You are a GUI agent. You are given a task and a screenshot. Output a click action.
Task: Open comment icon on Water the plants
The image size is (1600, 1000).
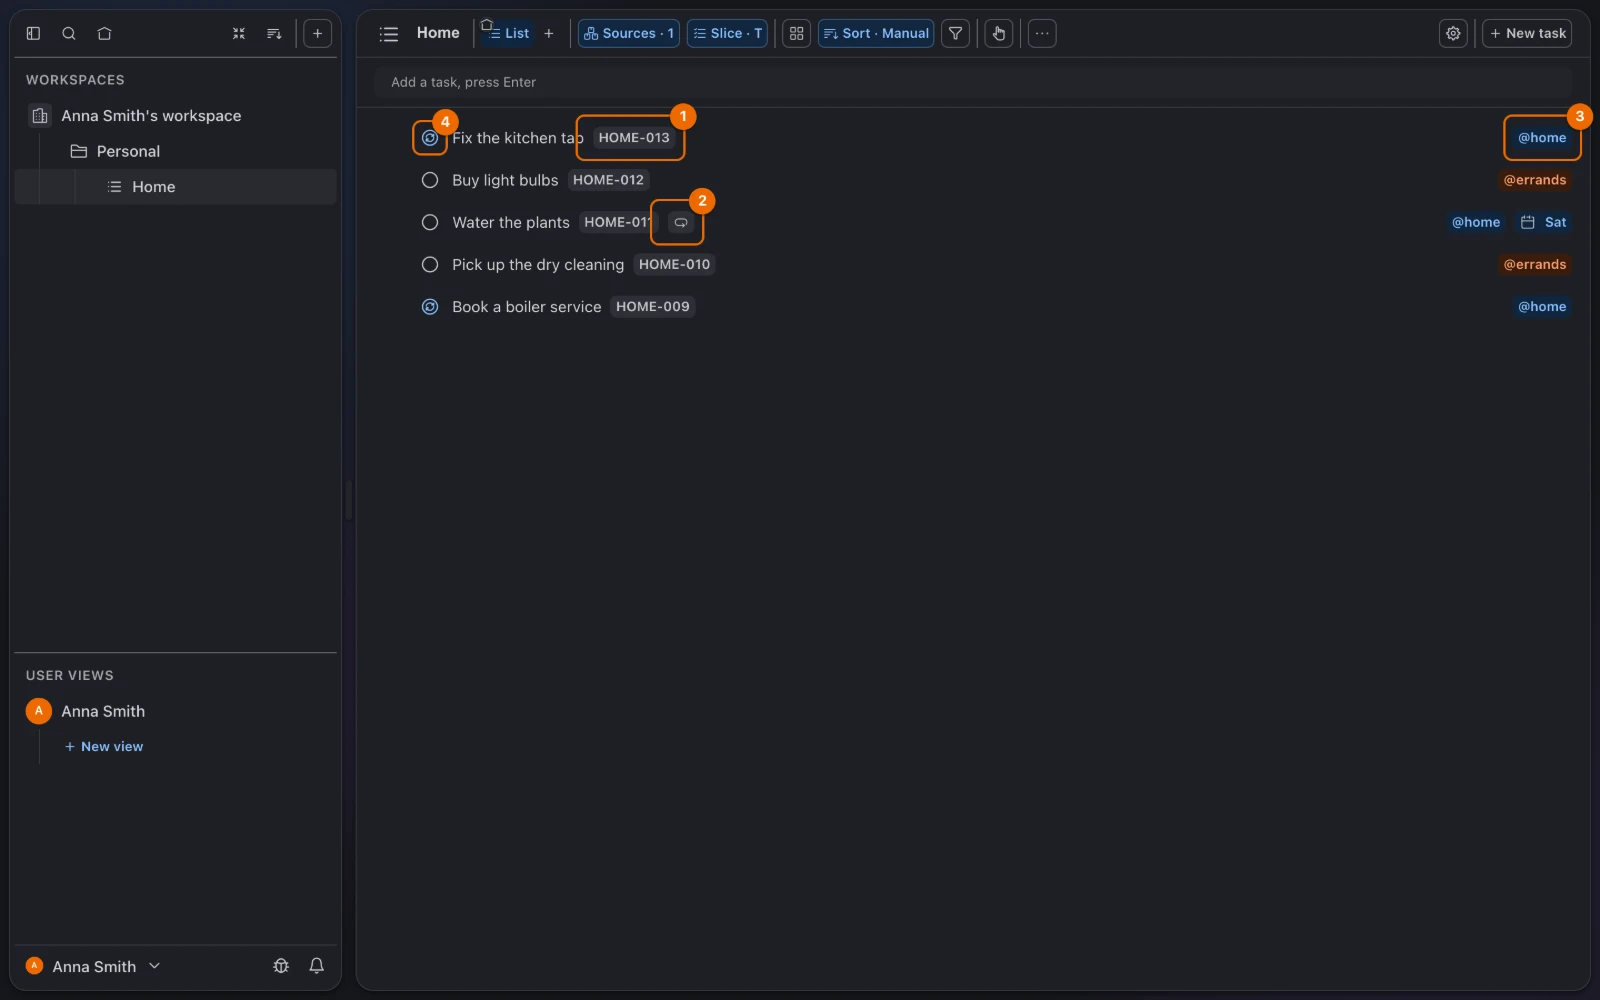tap(681, 222)
